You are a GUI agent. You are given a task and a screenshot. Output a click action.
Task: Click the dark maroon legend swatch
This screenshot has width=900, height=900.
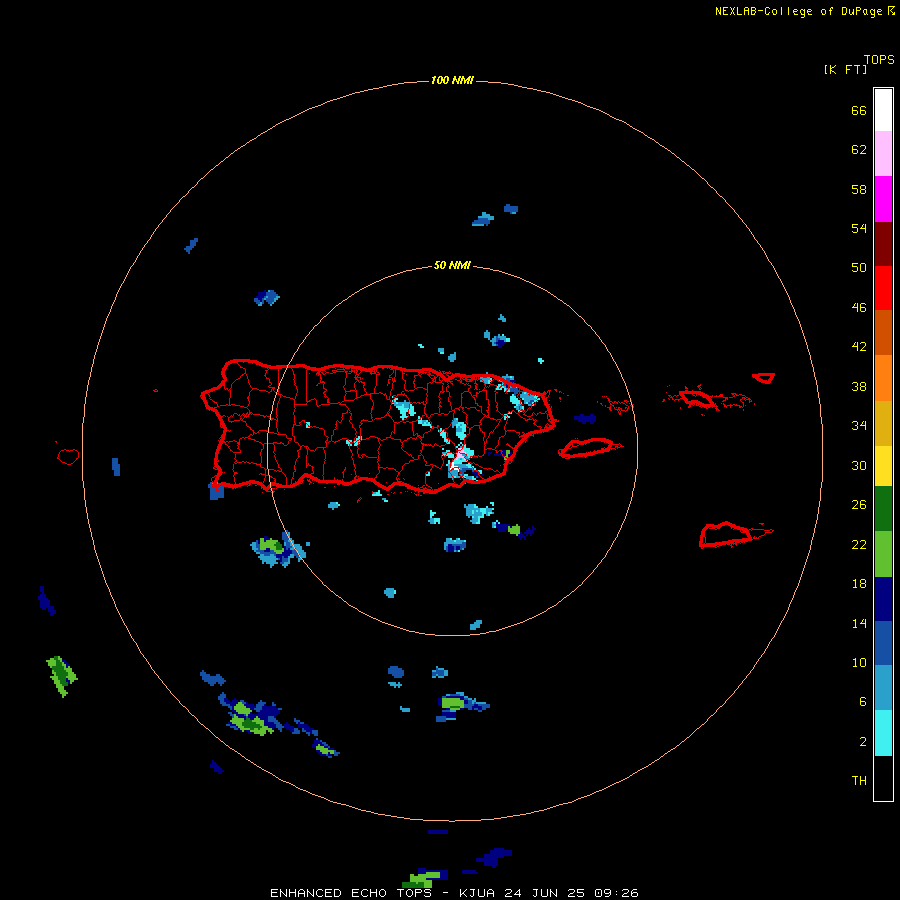click(x=883, y=243)
